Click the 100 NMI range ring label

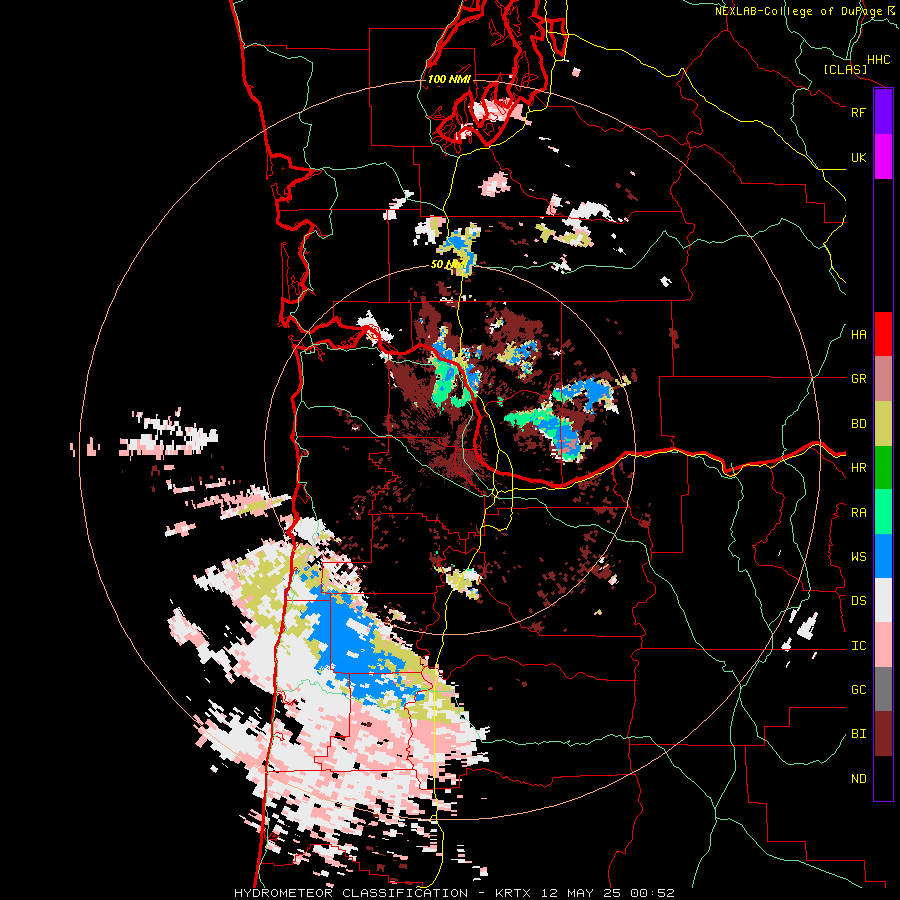[x=449, y=79]
